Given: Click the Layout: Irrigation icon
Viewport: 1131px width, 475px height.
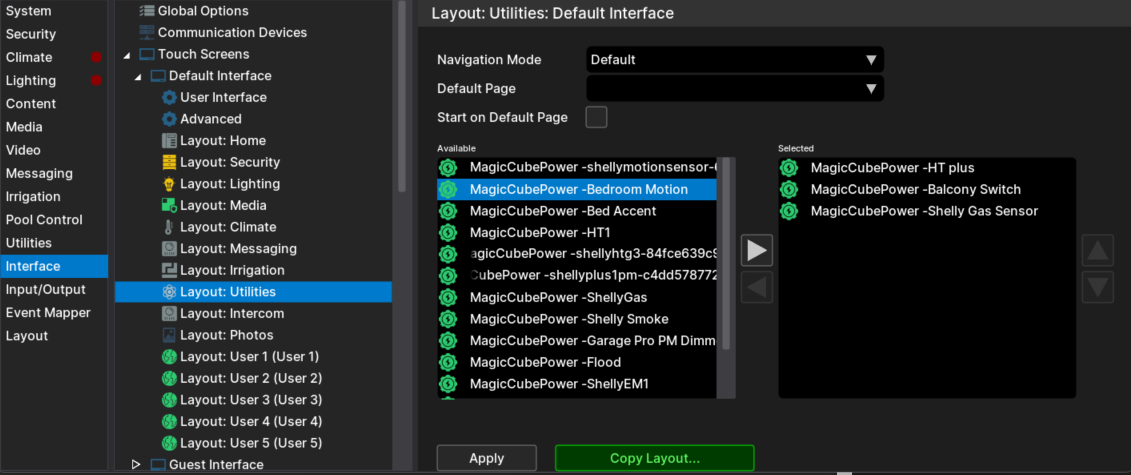Looking at the screenshot, I should point(169,270).
